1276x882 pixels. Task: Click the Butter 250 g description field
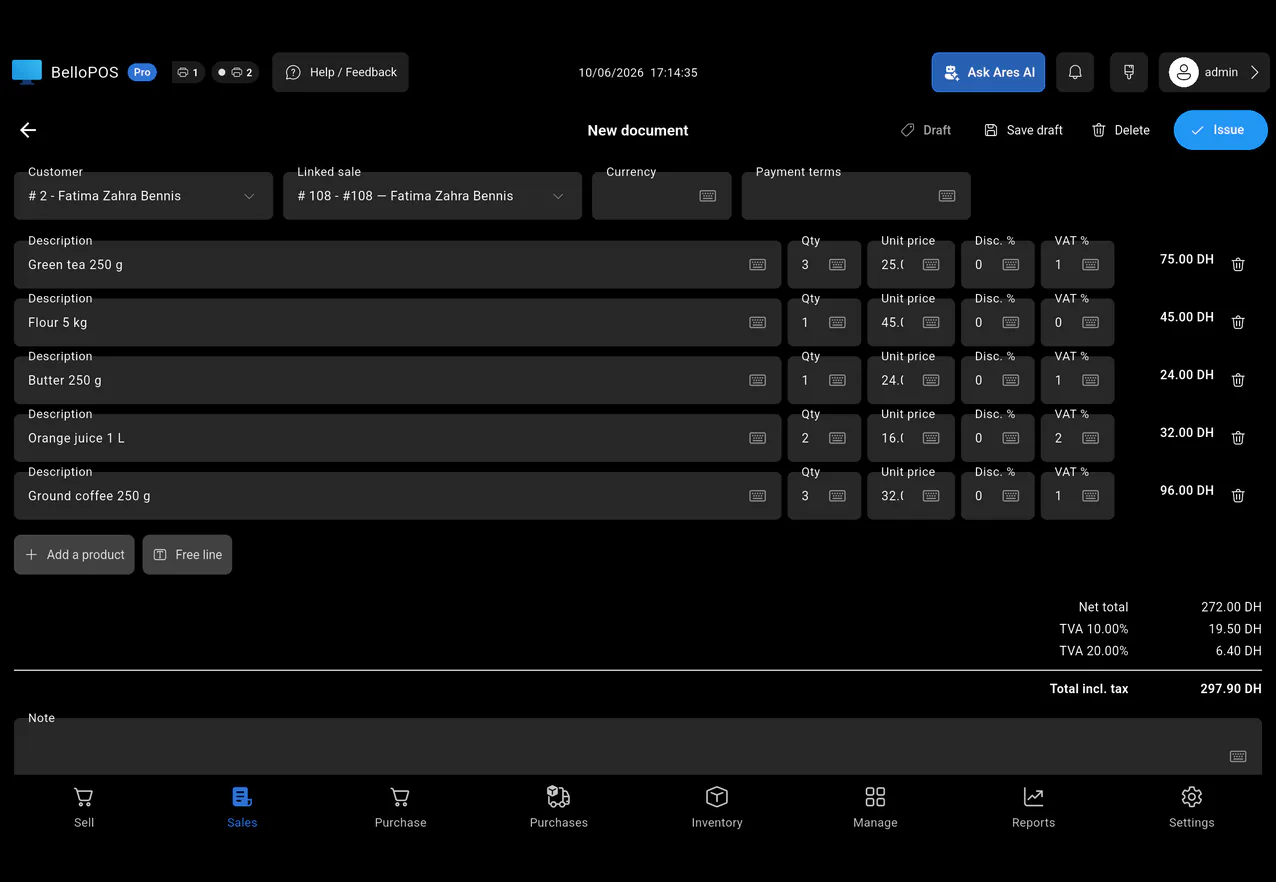(397, 381)
